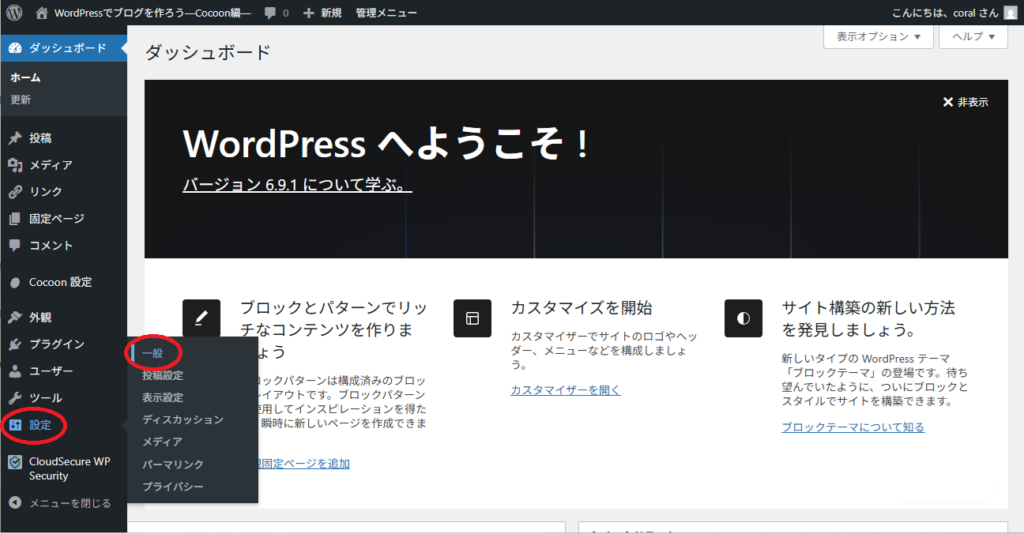The width and height of the screenshot is (1024, 534).
Task: Click the ユーザー label in the sidebar
Action: coord(51,371)
